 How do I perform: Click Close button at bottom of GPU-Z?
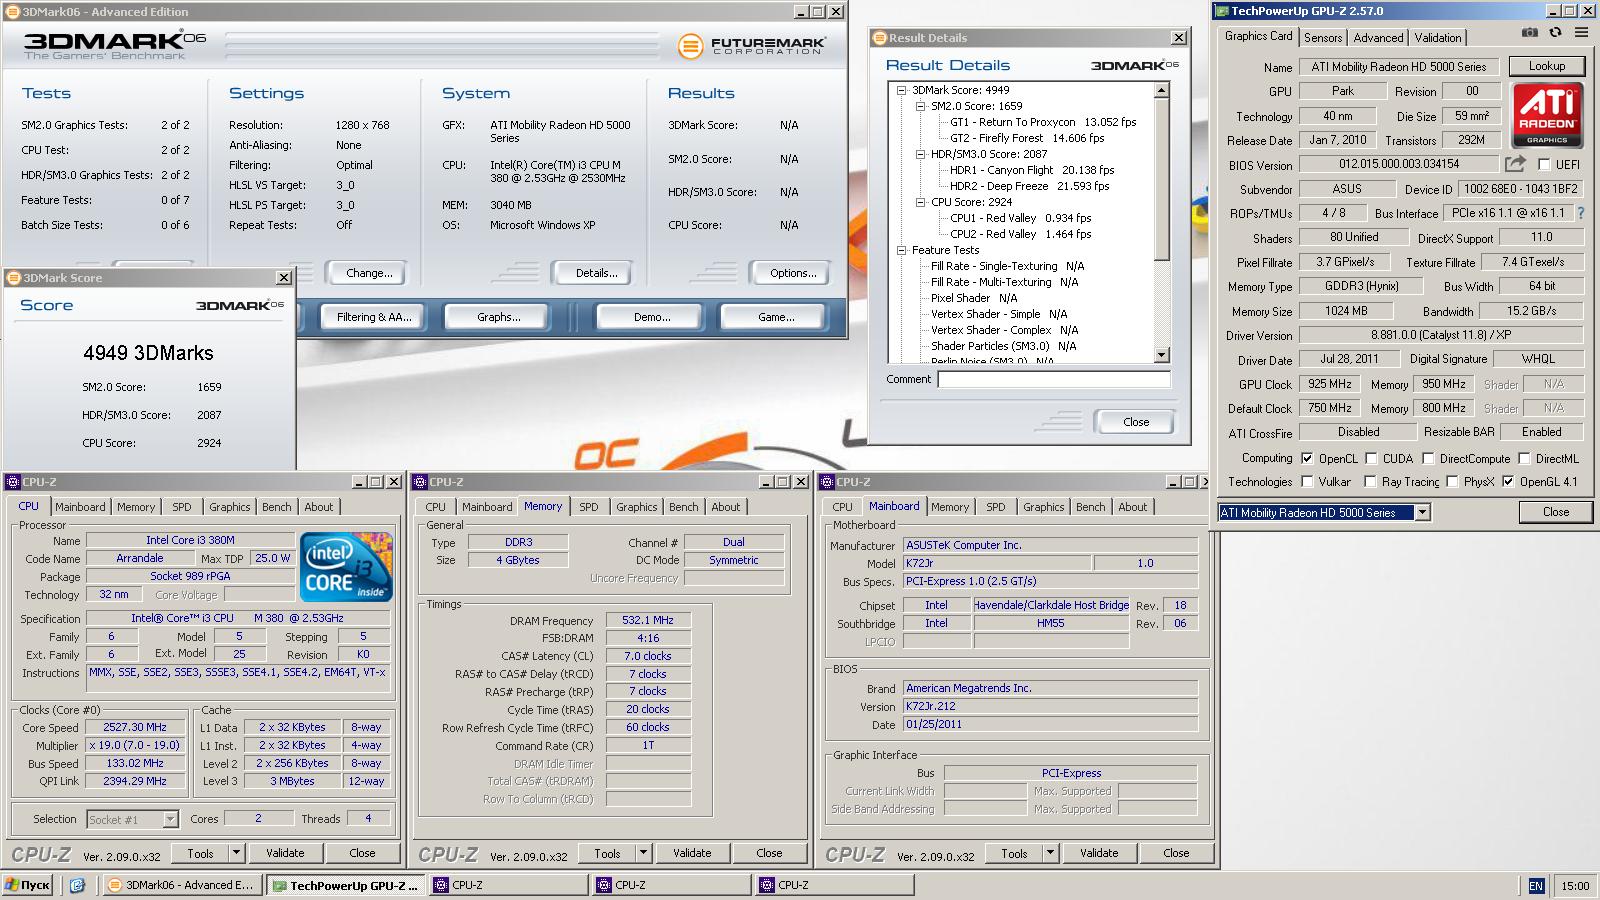[1556, 512]
